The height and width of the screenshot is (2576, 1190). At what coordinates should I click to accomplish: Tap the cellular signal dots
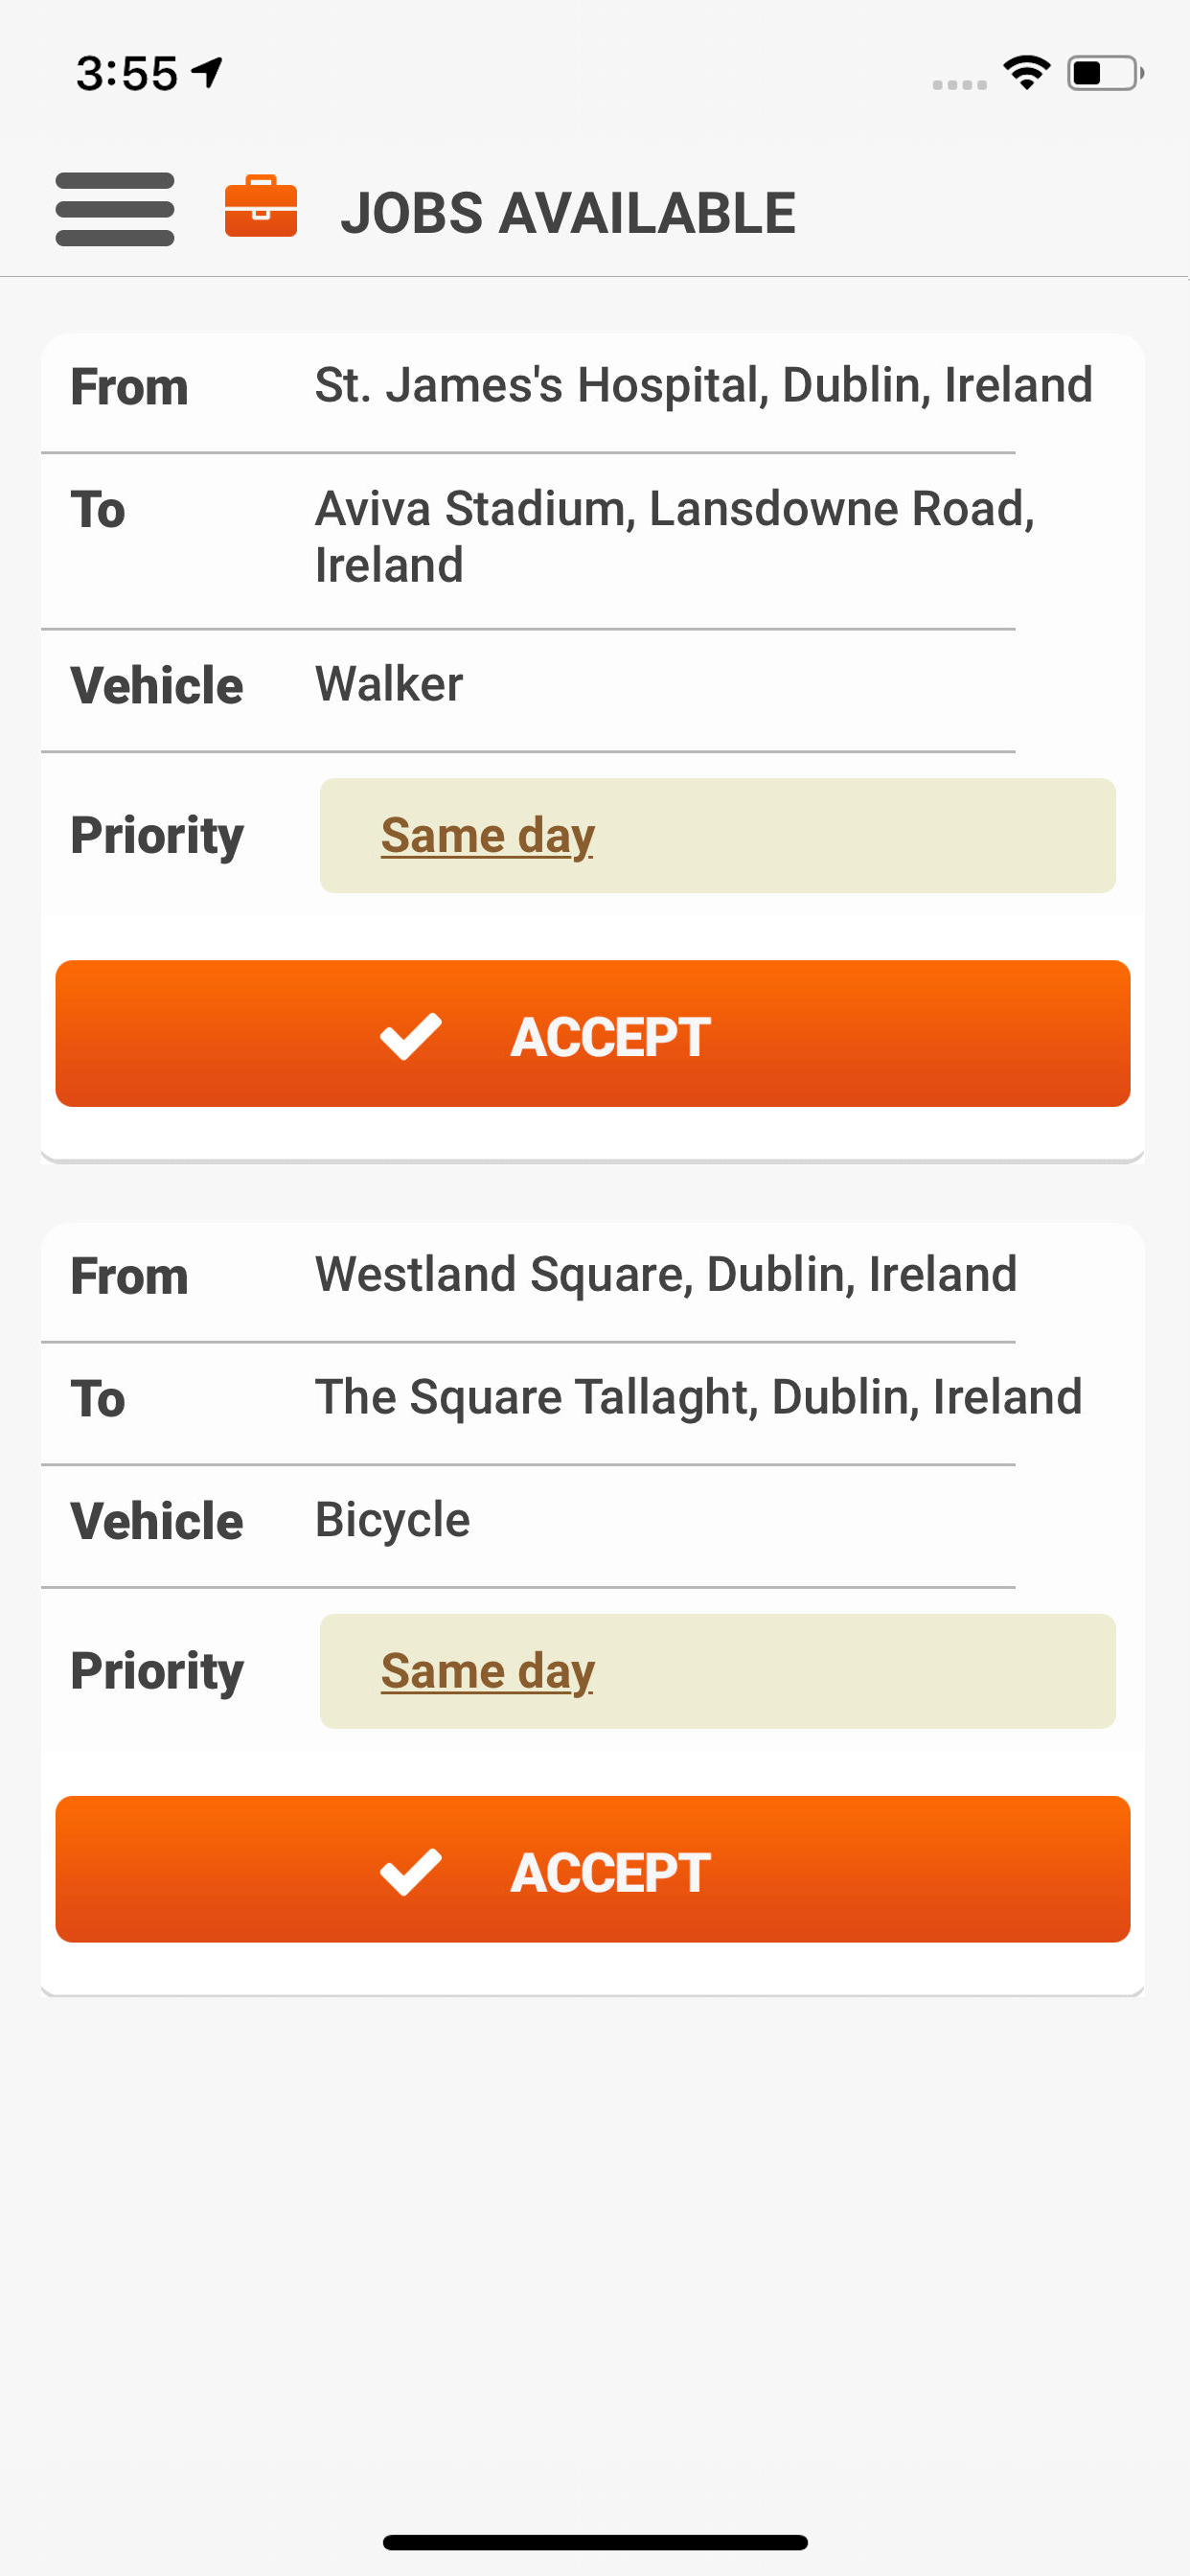[959, 85]
